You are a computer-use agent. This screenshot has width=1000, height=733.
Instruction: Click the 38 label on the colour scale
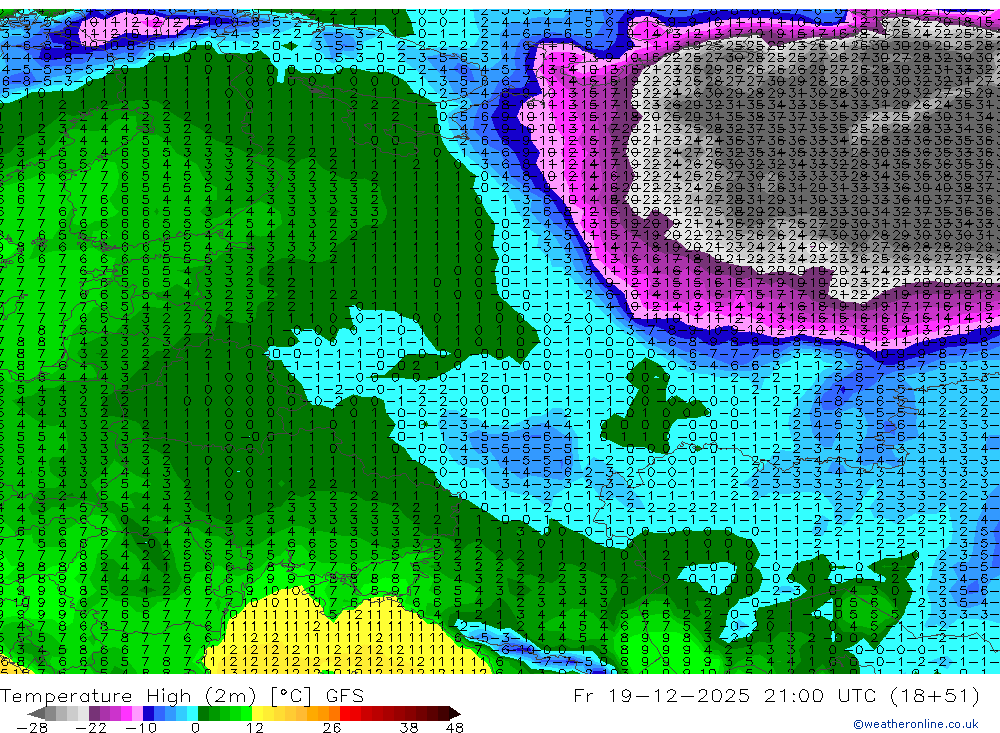coord(409,727)
